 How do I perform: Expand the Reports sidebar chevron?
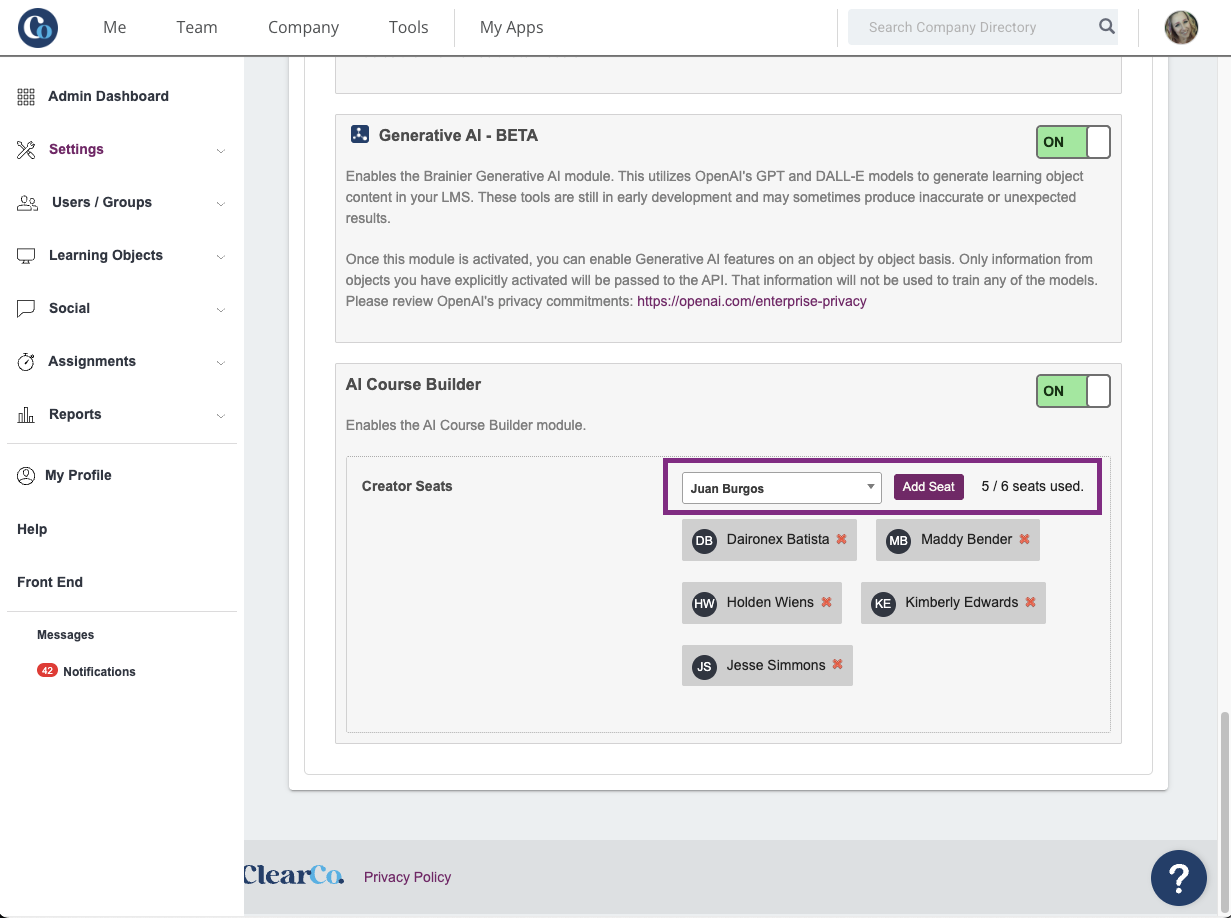(221, 416)
